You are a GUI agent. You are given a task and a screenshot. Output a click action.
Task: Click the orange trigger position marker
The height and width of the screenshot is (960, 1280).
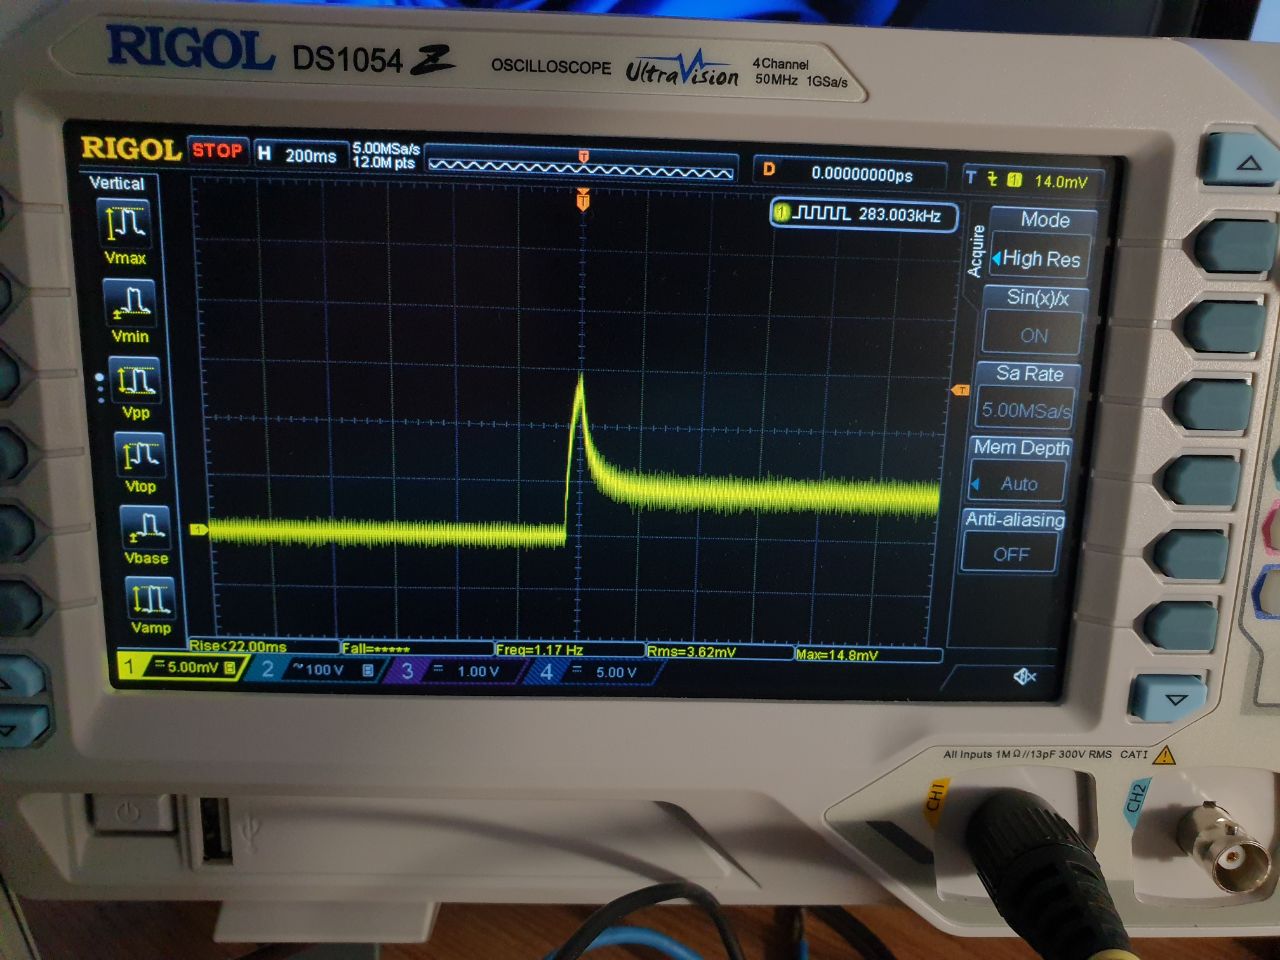(583, 201)
